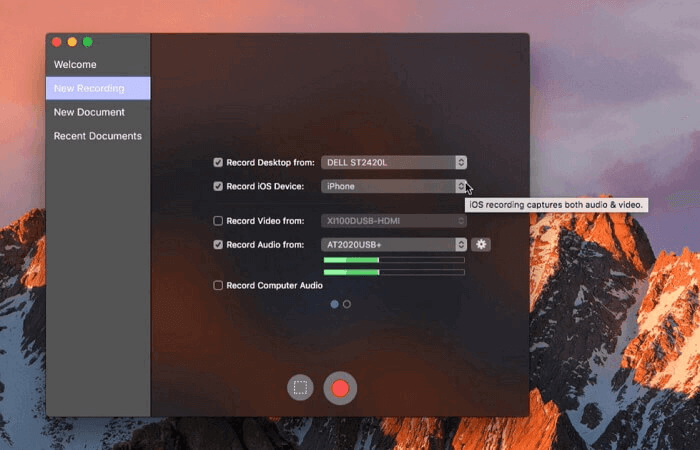Open the AT2020USB+ audio source dropdown
This screenshot has height=450, width=700.
(394, 244)
